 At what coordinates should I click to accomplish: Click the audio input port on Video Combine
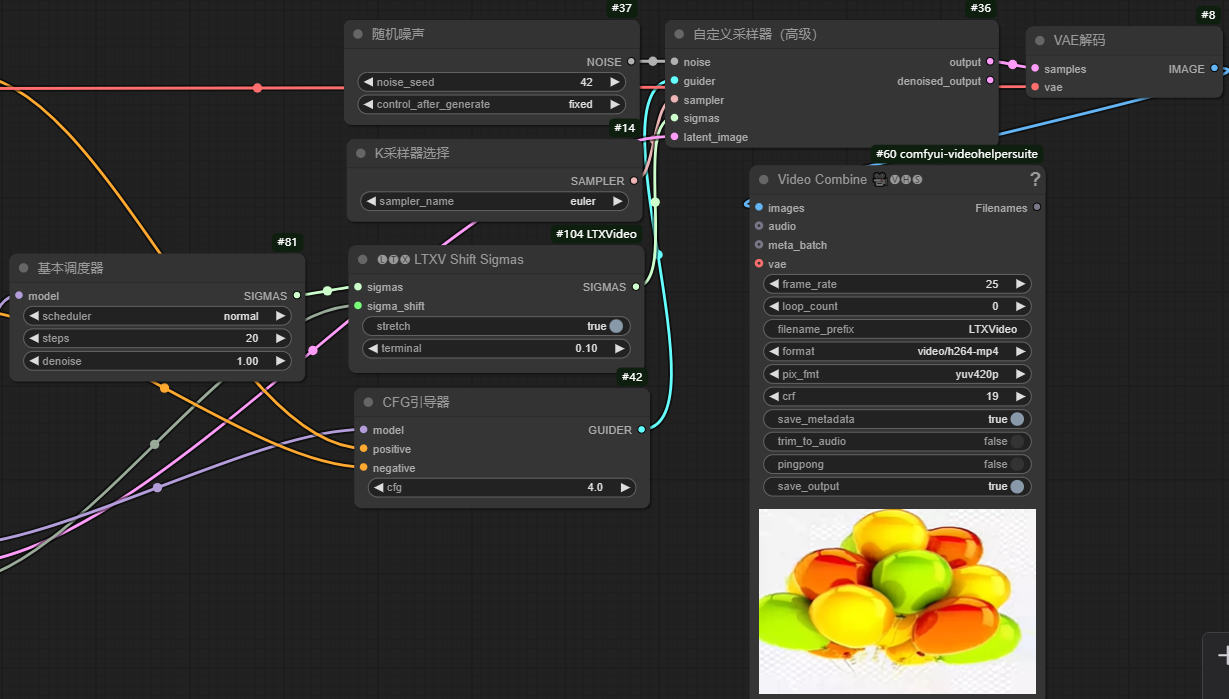pos(759,226)
